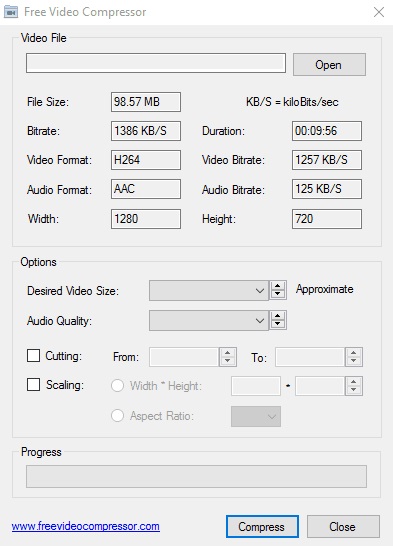Click the Free Video Compressor title bar icon
The height and width of the screenshot is (546, 393).
pyautogui.click(x=10, y=12)
